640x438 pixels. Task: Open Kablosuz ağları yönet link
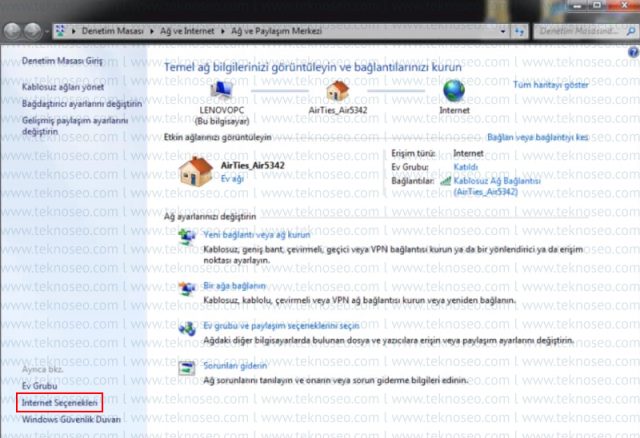point(63,87)
